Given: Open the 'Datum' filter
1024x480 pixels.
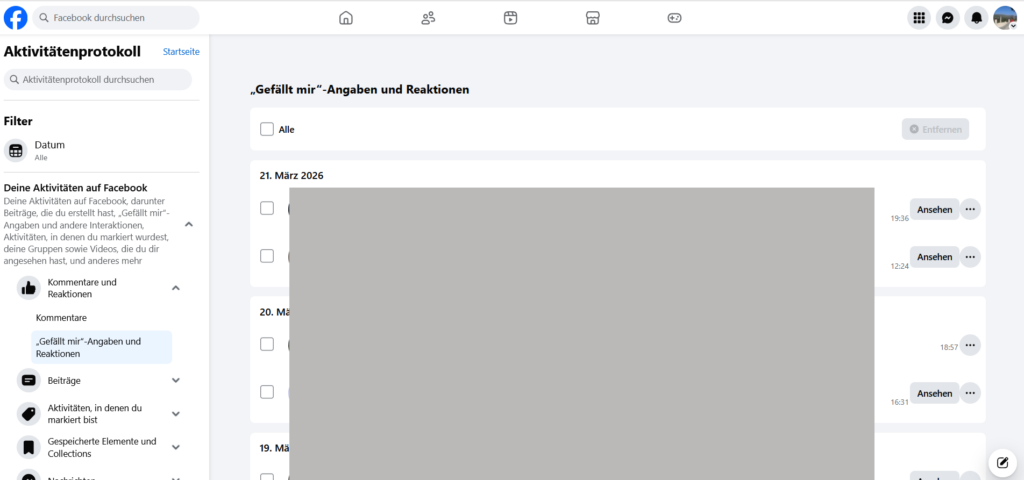Looking at the screenshot, I should (x=50, y=150).
